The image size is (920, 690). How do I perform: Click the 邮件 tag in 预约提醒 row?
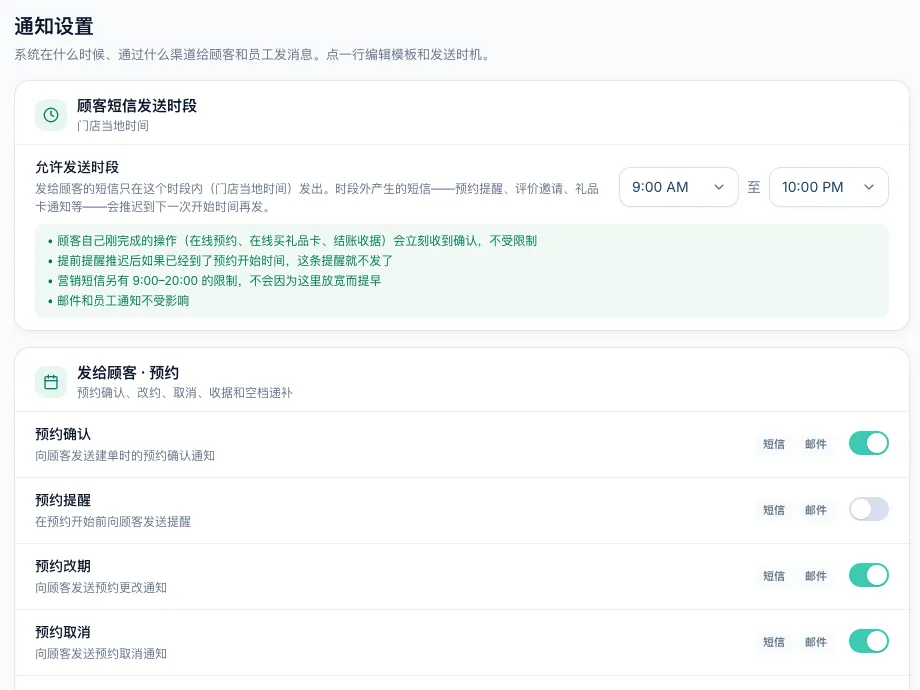[x=816, y=510]
